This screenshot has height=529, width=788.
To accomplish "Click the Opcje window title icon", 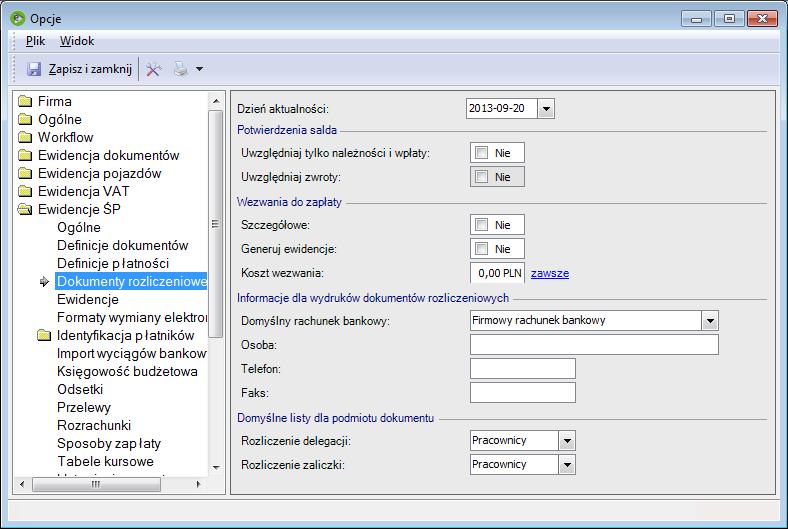I will pyautogui.click(x=18, y=19).
